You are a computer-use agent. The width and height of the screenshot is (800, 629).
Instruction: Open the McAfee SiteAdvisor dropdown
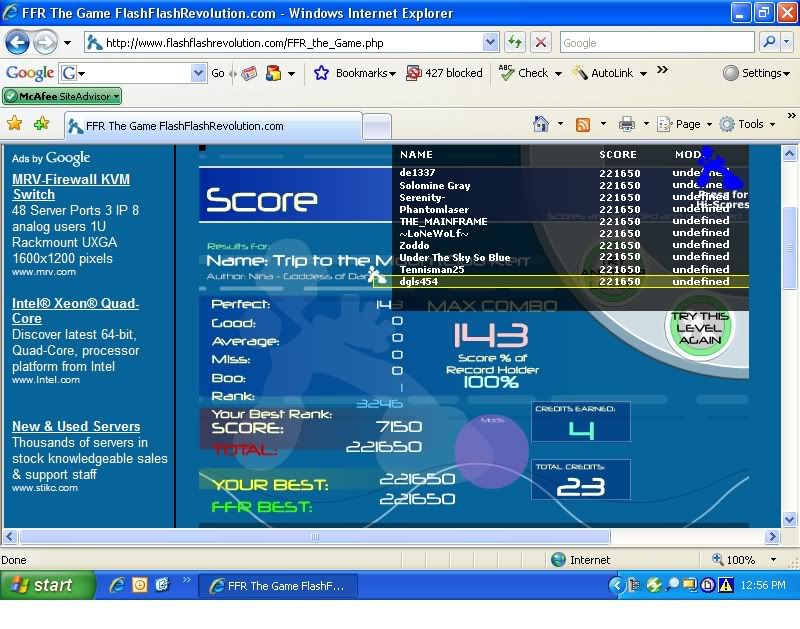pos(62,96)
